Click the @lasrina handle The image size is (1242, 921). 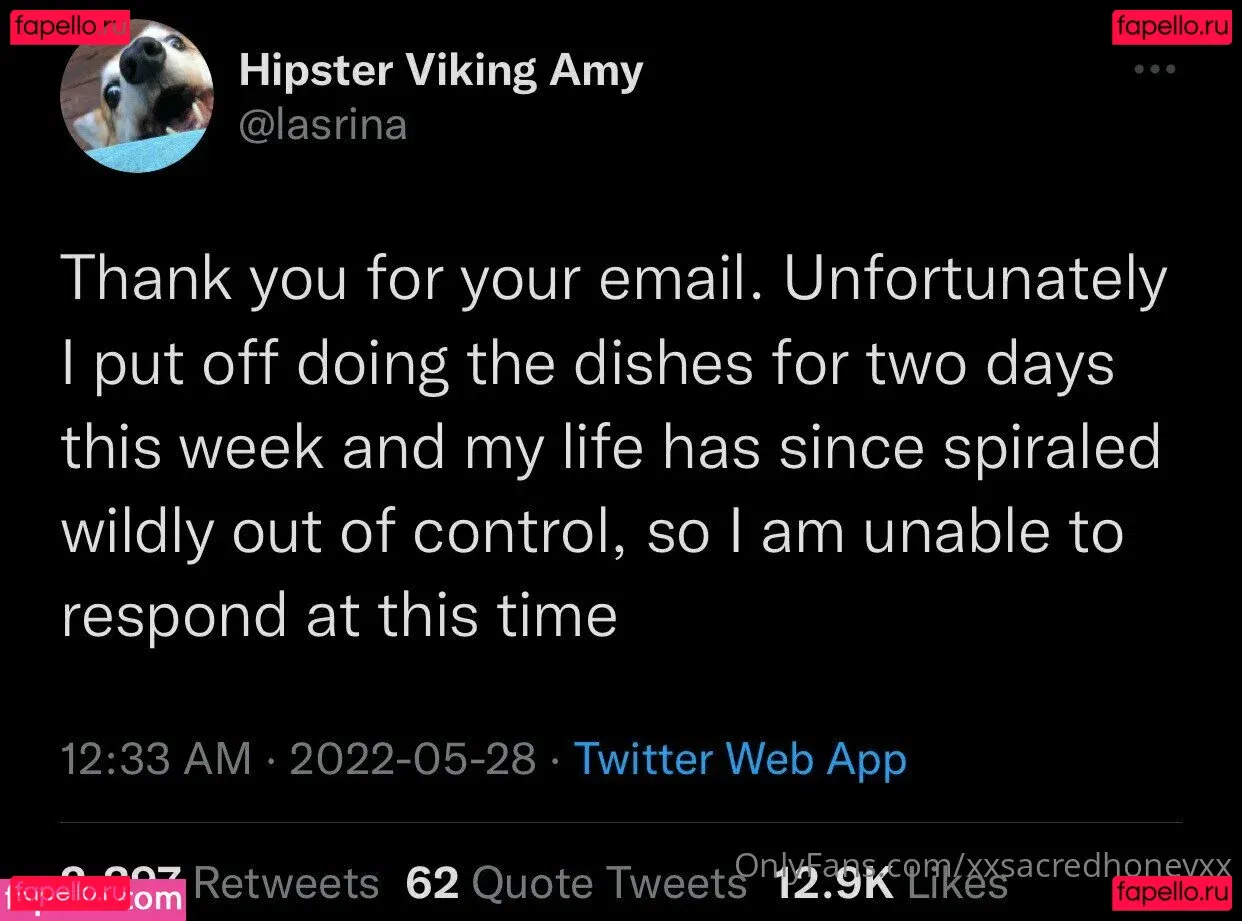(x=323, y=126)
